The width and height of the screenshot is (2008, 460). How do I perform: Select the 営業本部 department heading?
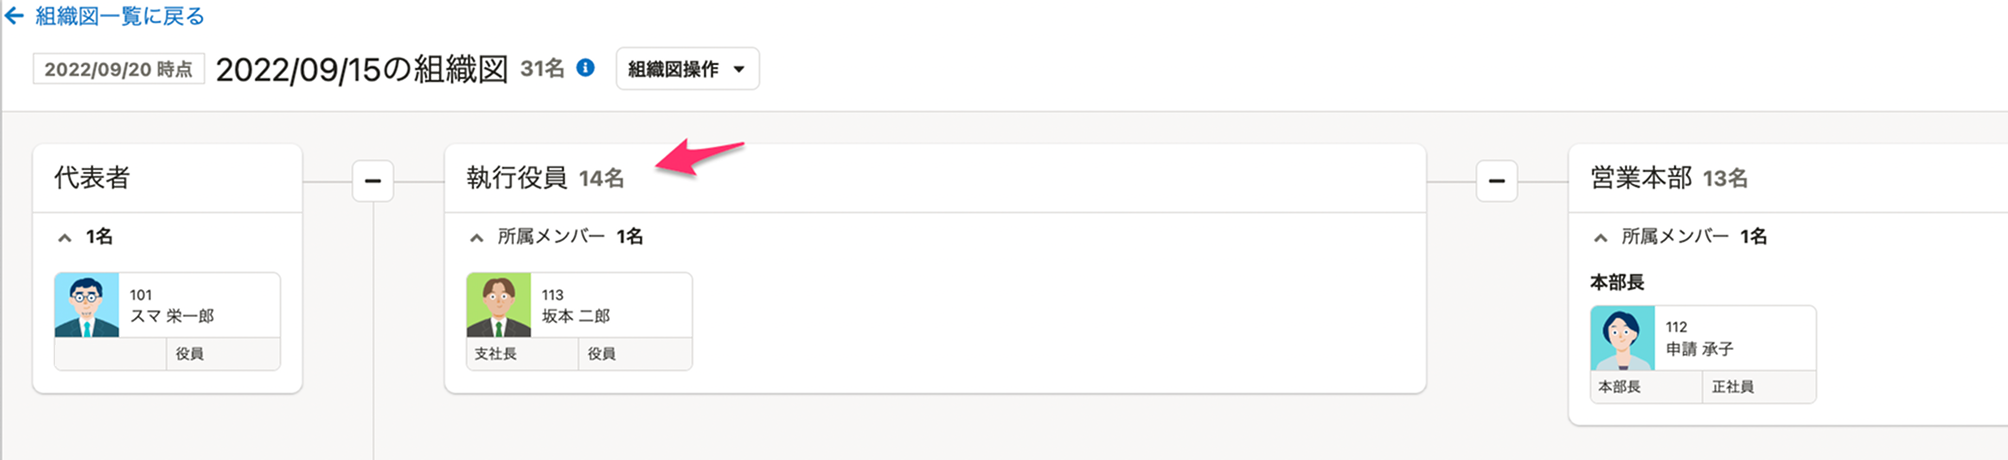[x=1640, y=178]
